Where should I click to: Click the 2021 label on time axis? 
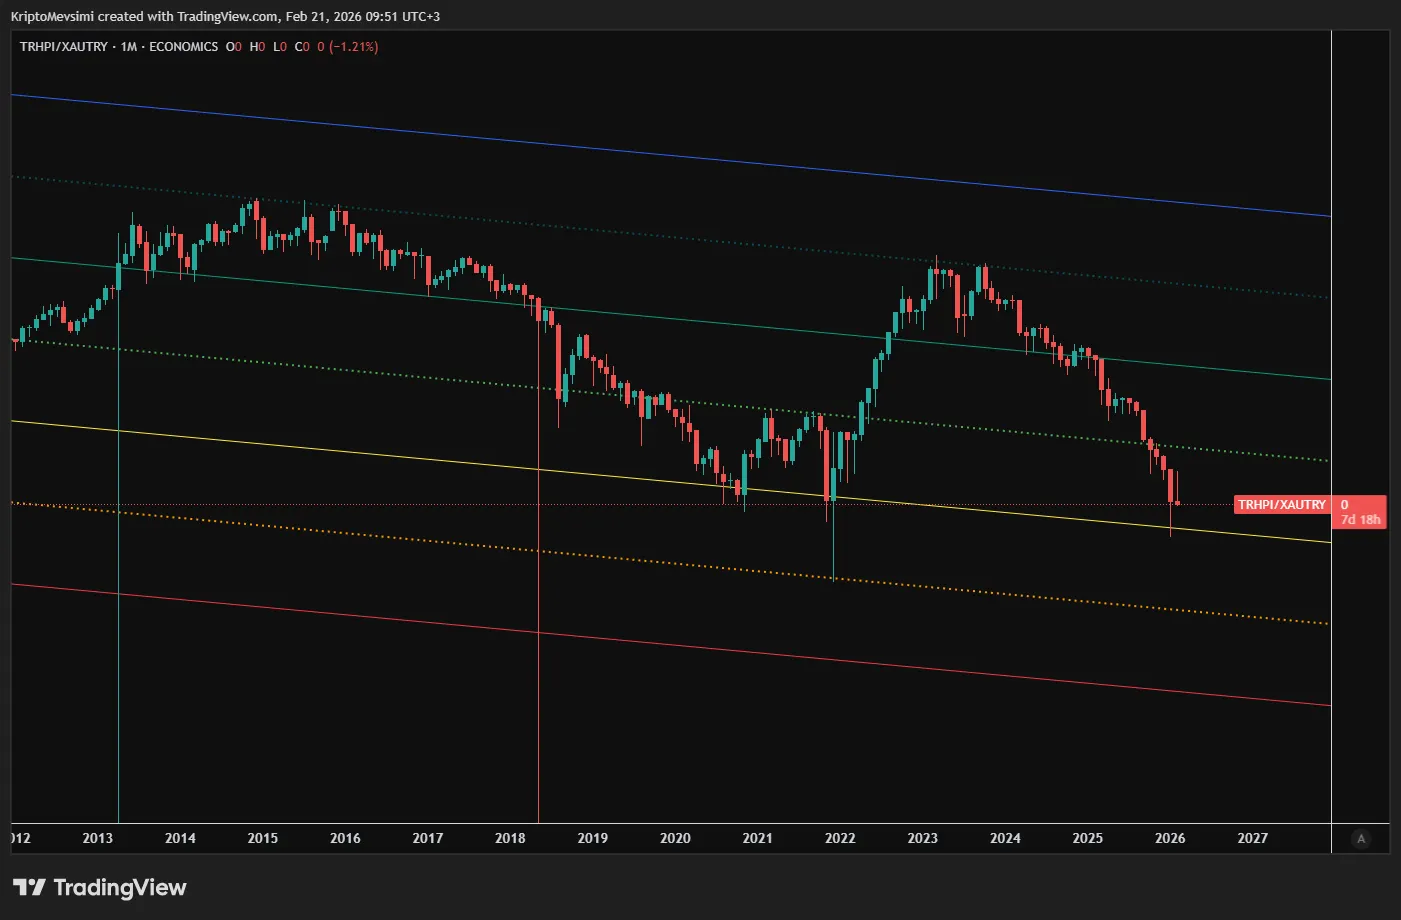click(x=757, y=838)
